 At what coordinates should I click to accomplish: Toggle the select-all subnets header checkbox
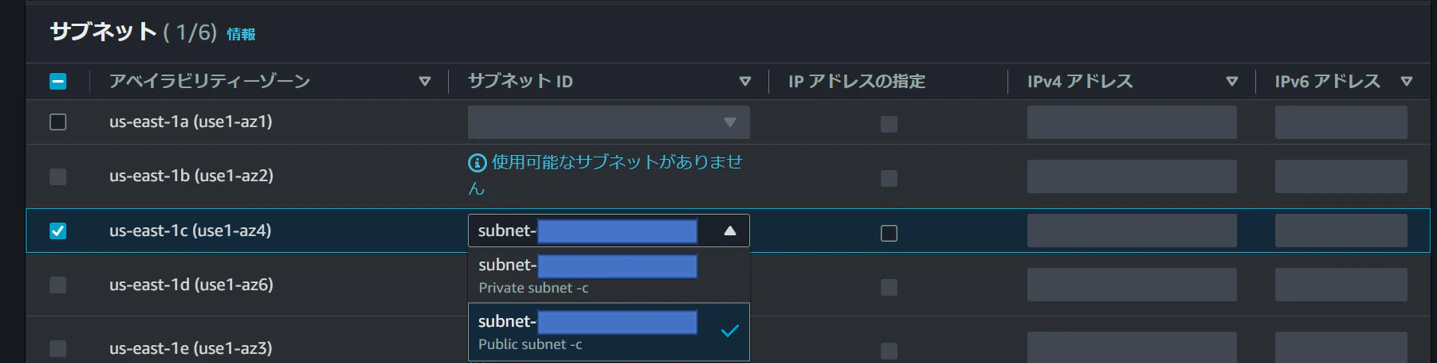point(58,82)
